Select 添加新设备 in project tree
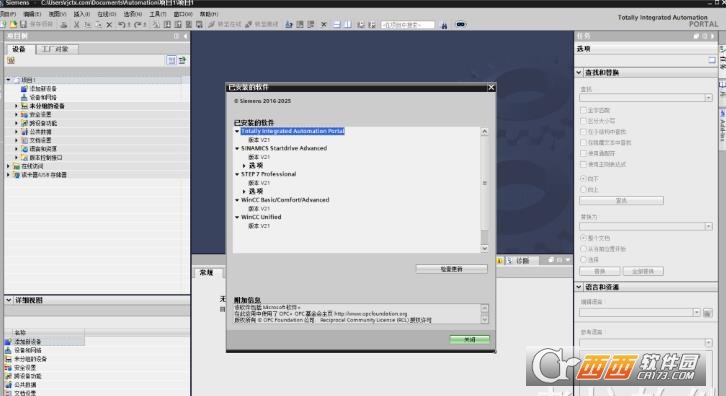This screenshot has width=726, height=396. click(43, 88)
